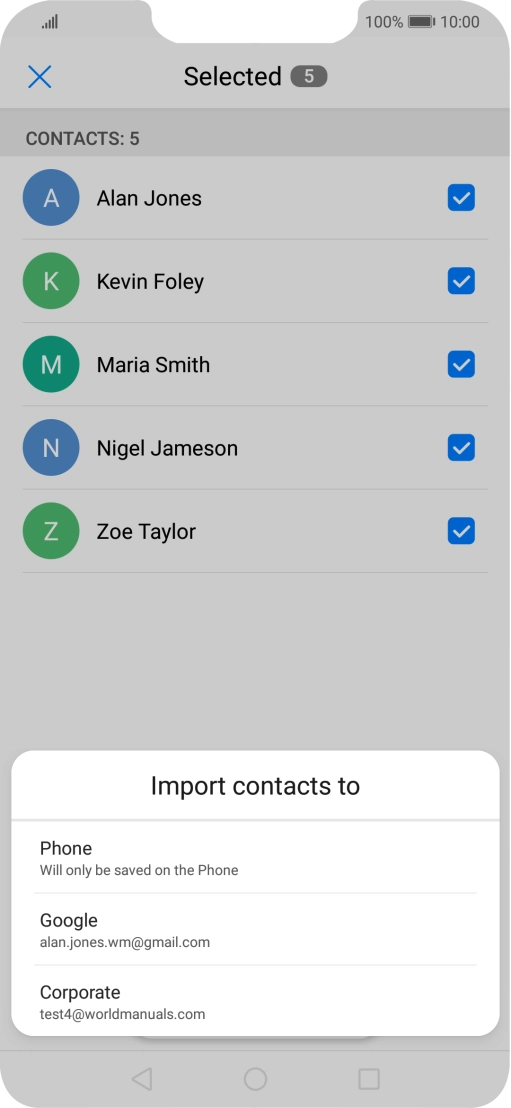The image size is (511, 1108).
Task: Tap Kevin Foley avatar circle
Action: pos(51,281)
